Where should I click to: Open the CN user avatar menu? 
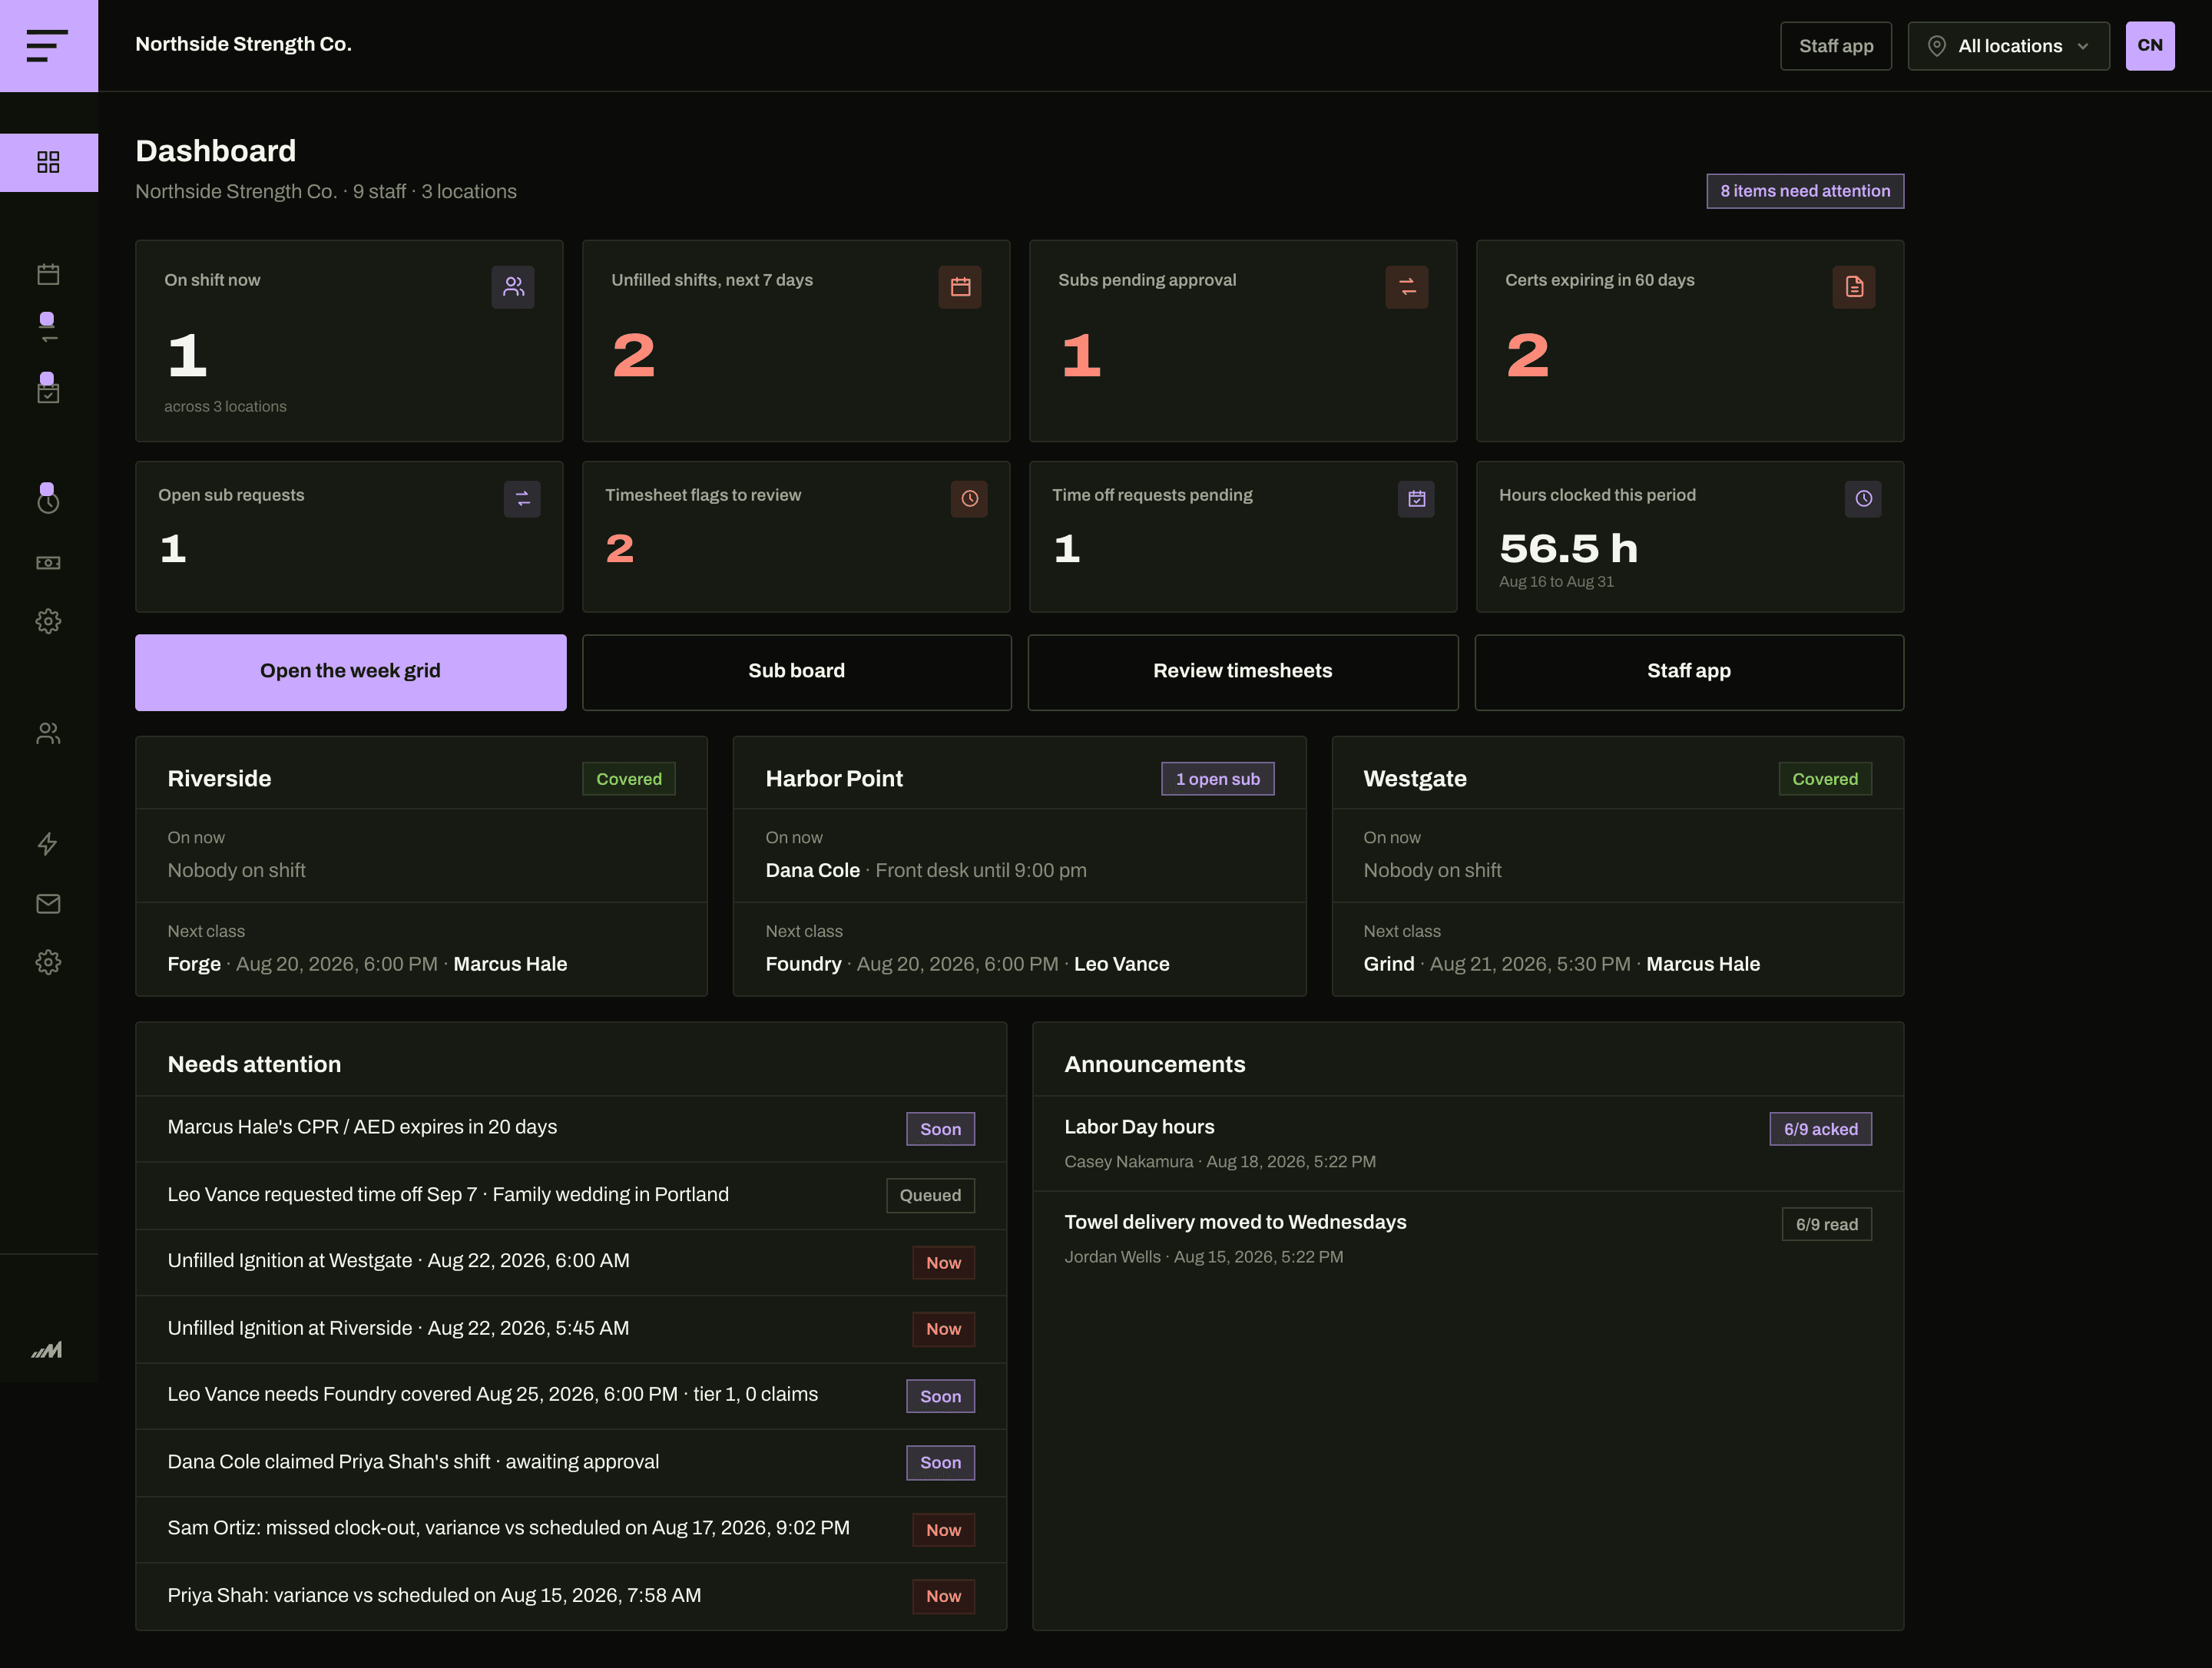[2150, 46]
